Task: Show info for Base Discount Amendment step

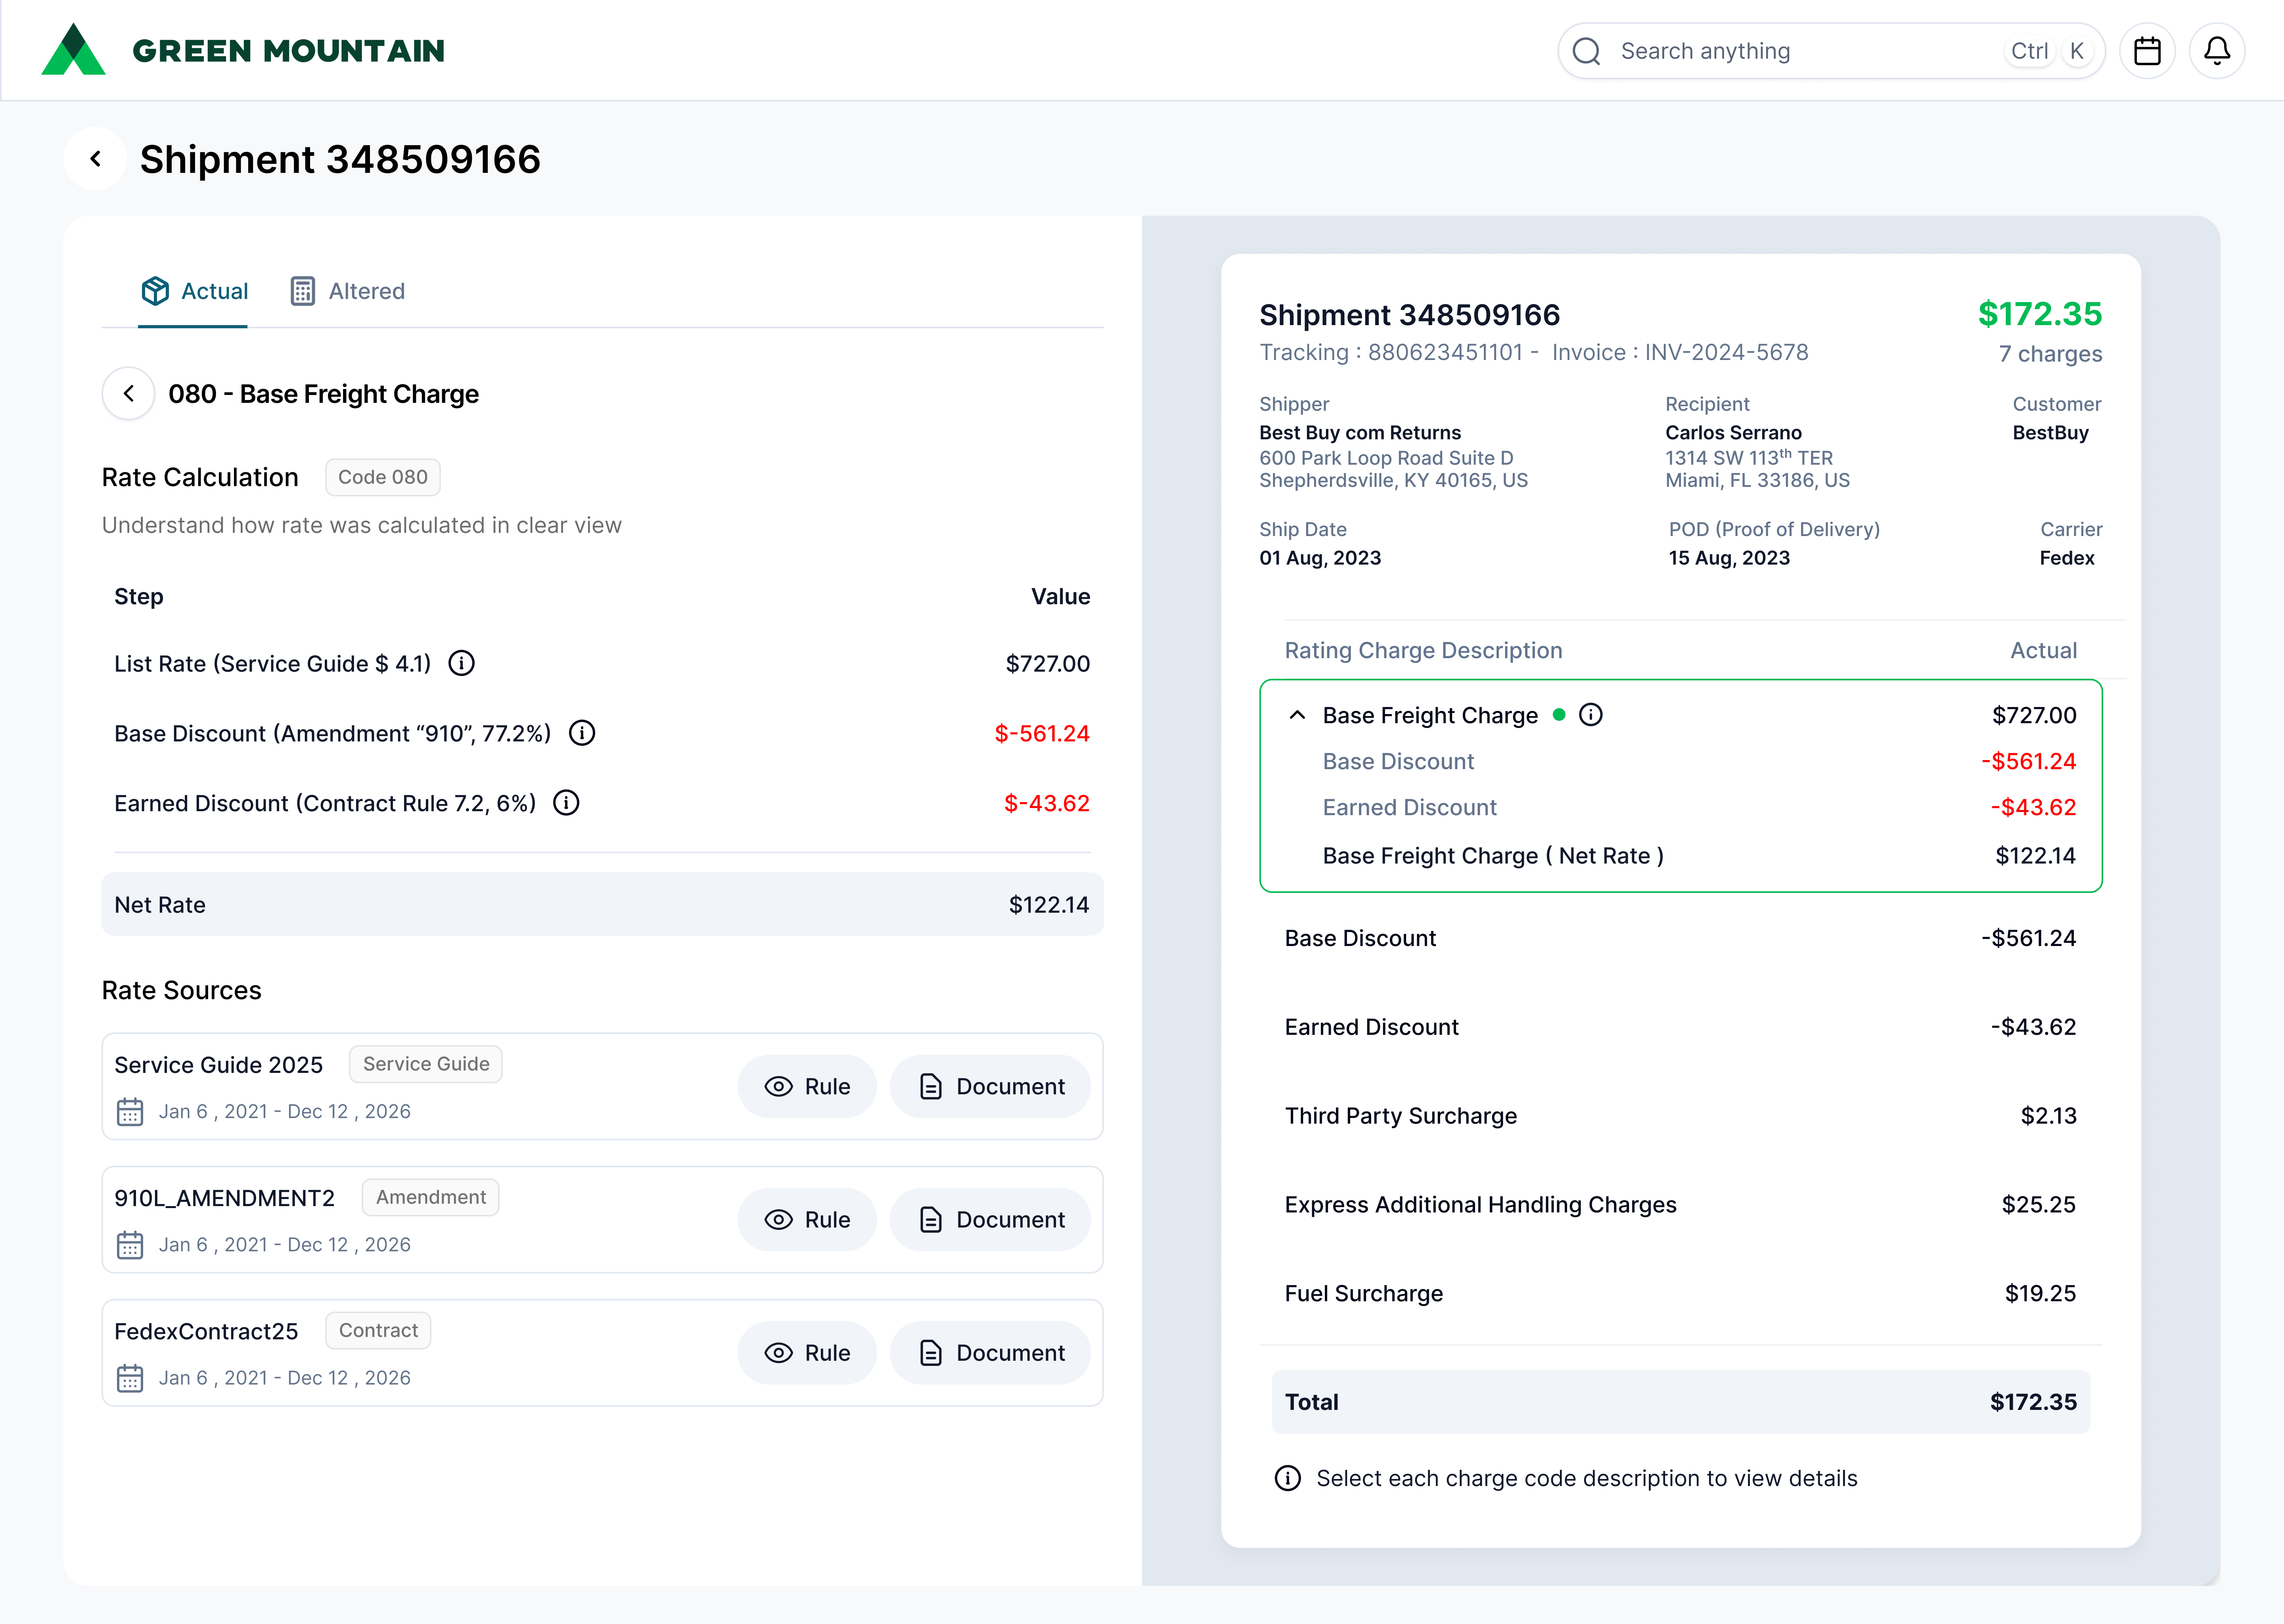Action: point(582,733)
